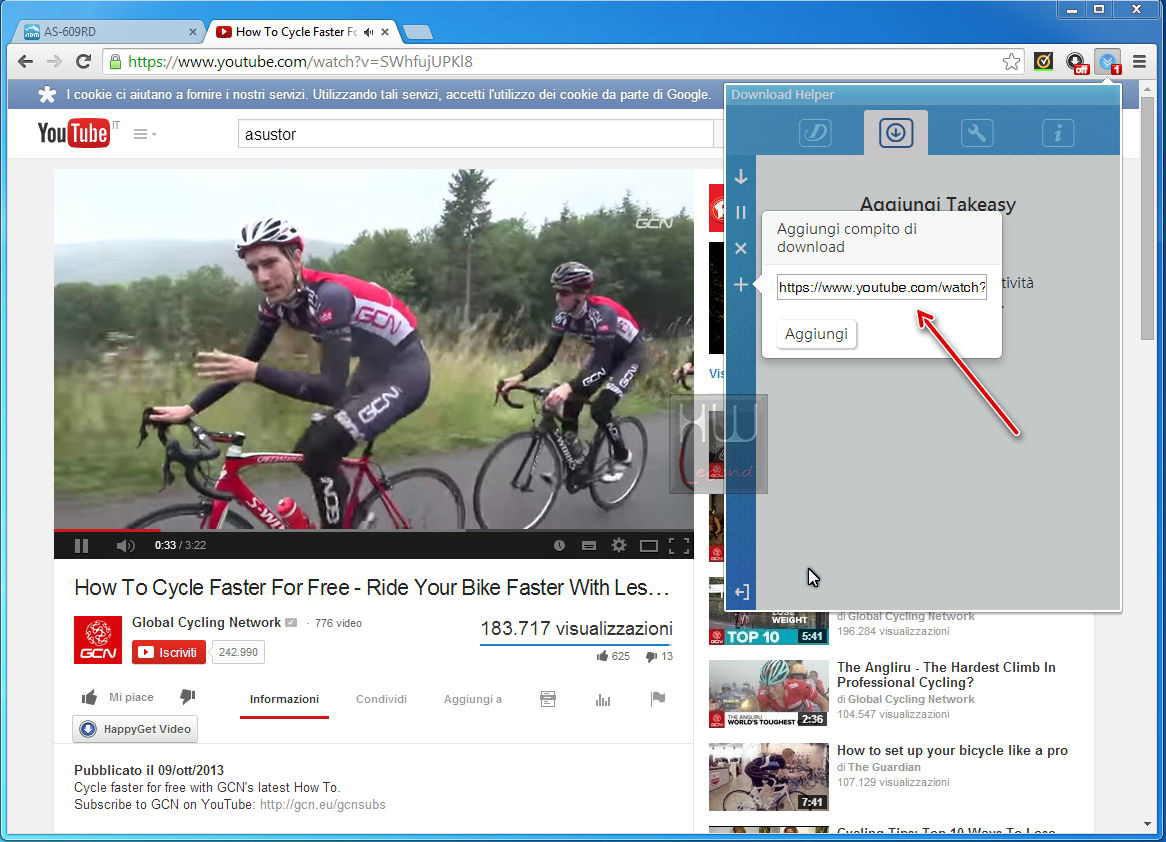Click the HappyGet Video button
Image resolution: width=1166 pixels, height=842 pixels.
135,729
